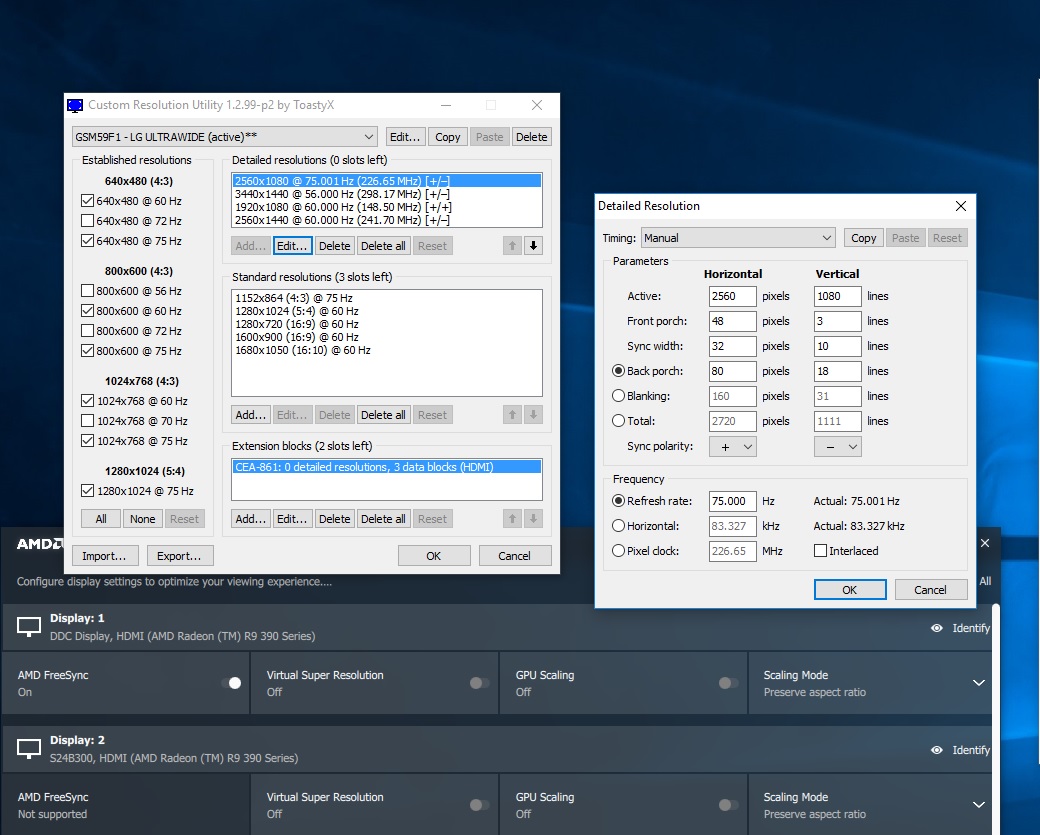1040x835 pixels.
Task: Open horizontal sync polarity dropdown
Action: pos(733,447)
